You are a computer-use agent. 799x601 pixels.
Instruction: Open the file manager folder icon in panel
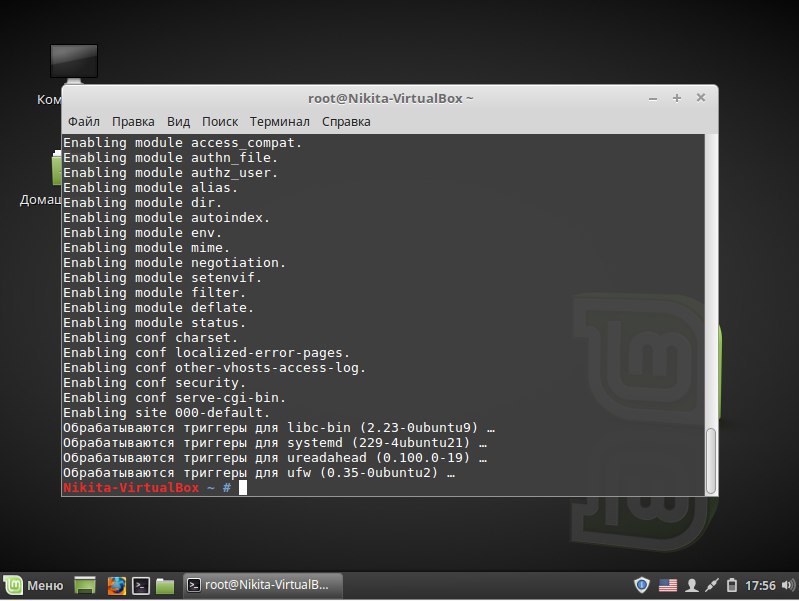tap(165, 586)
